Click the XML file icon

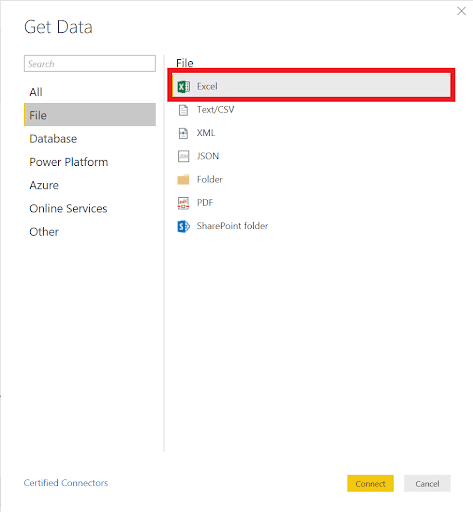click(183, 133)
